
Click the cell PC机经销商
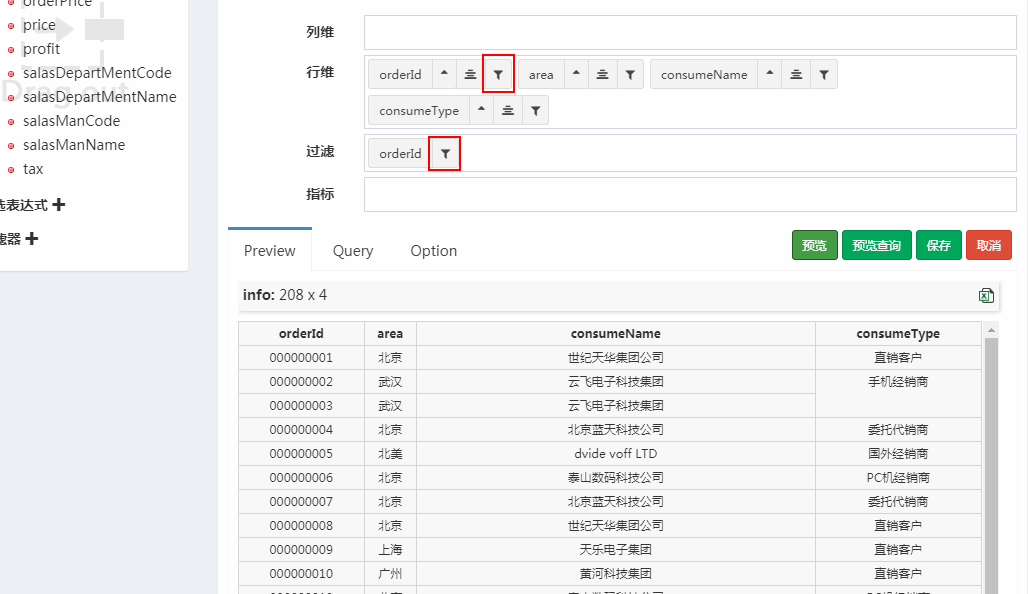click(x=898, y=478)
